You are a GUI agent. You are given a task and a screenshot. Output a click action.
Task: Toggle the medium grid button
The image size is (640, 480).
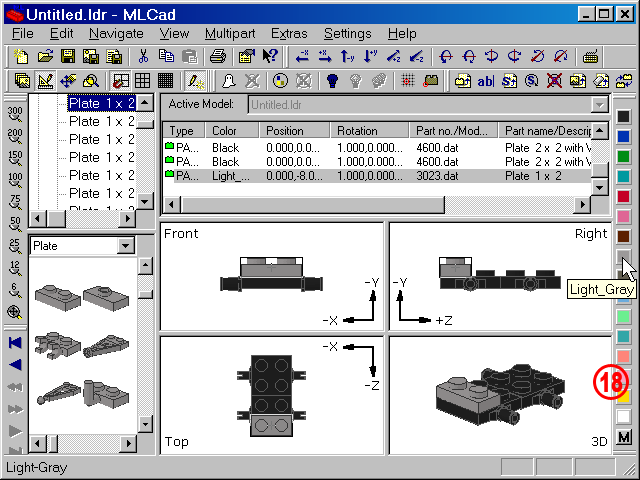click(x=142, y=80)
